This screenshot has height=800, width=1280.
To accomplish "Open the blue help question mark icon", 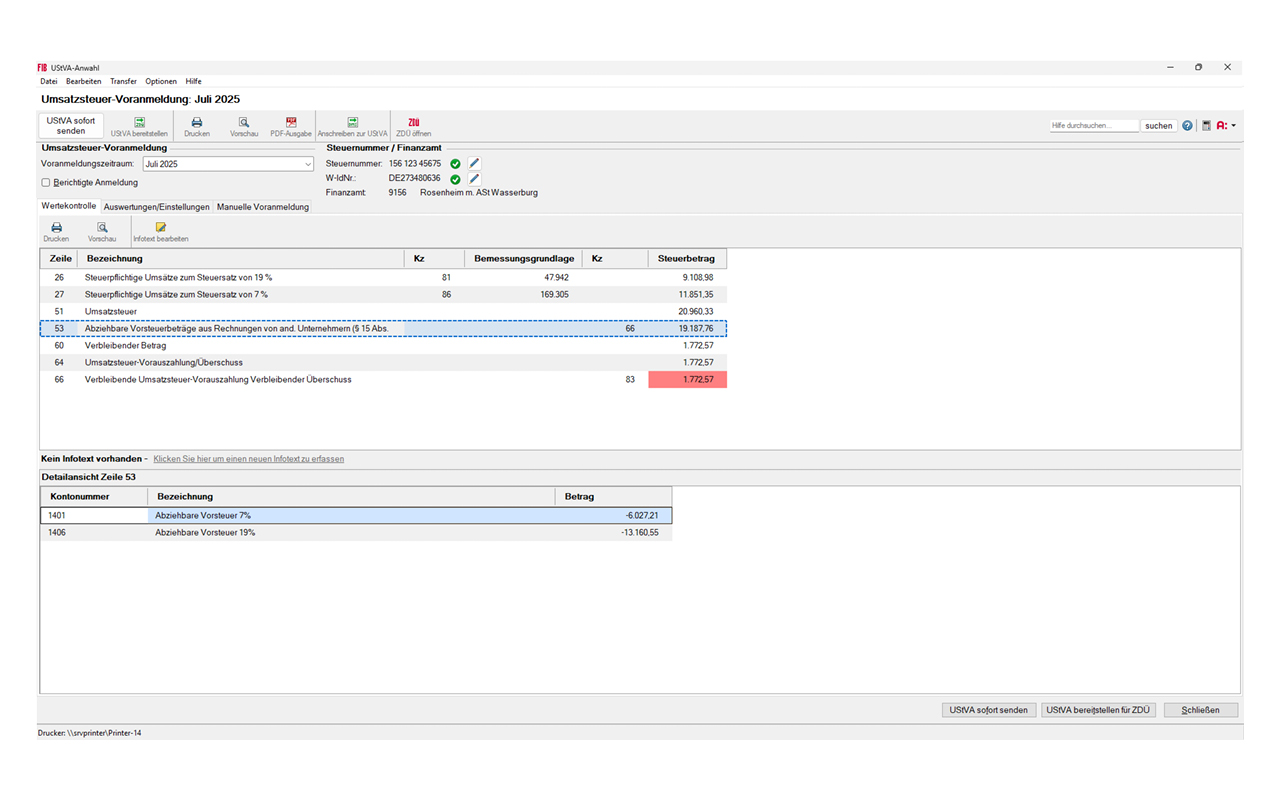I will (1188, 126).
